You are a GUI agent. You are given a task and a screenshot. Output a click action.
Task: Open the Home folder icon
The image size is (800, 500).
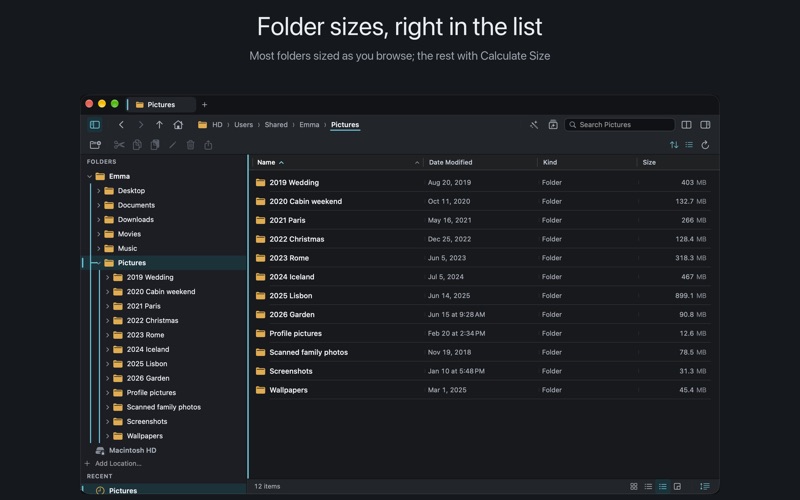pos(178,124)
